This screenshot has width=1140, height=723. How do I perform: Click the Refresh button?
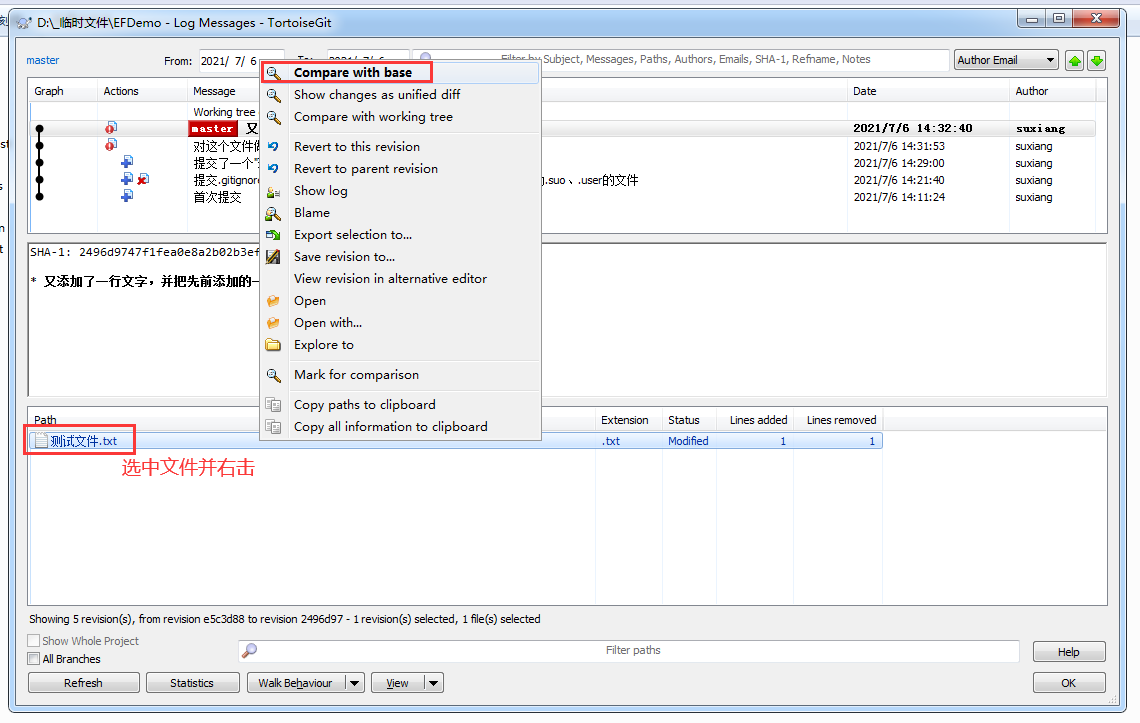coord(83,683)
